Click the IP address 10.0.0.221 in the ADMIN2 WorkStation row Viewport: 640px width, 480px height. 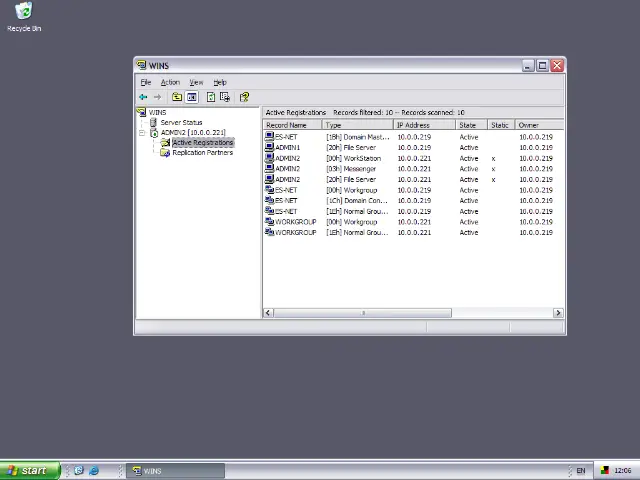pyautogui.click(x=414, y=158)
